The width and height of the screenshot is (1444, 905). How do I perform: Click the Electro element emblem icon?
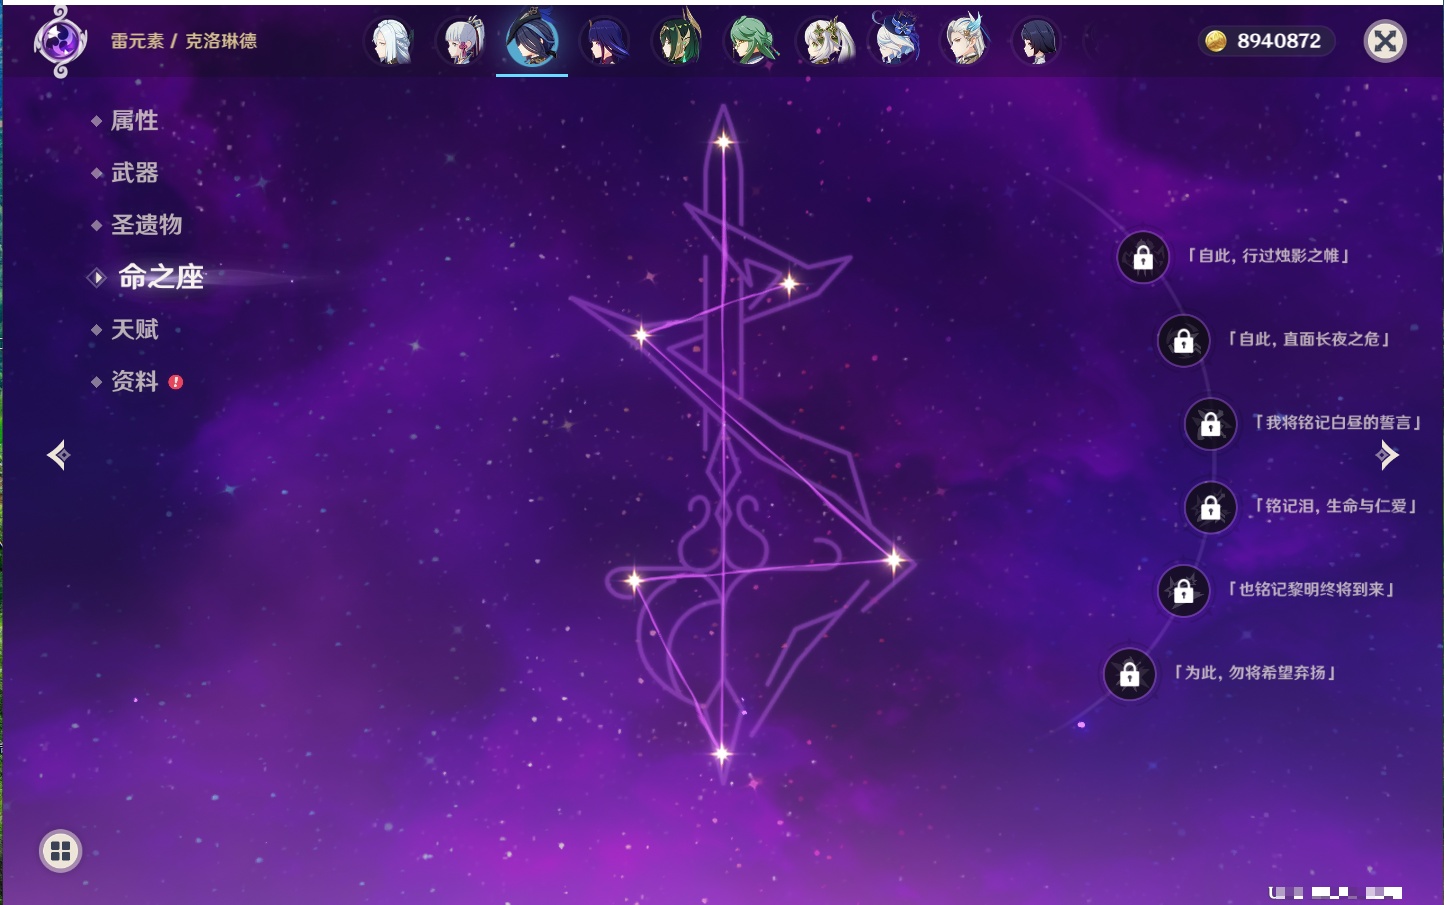[x=59, y=42]
